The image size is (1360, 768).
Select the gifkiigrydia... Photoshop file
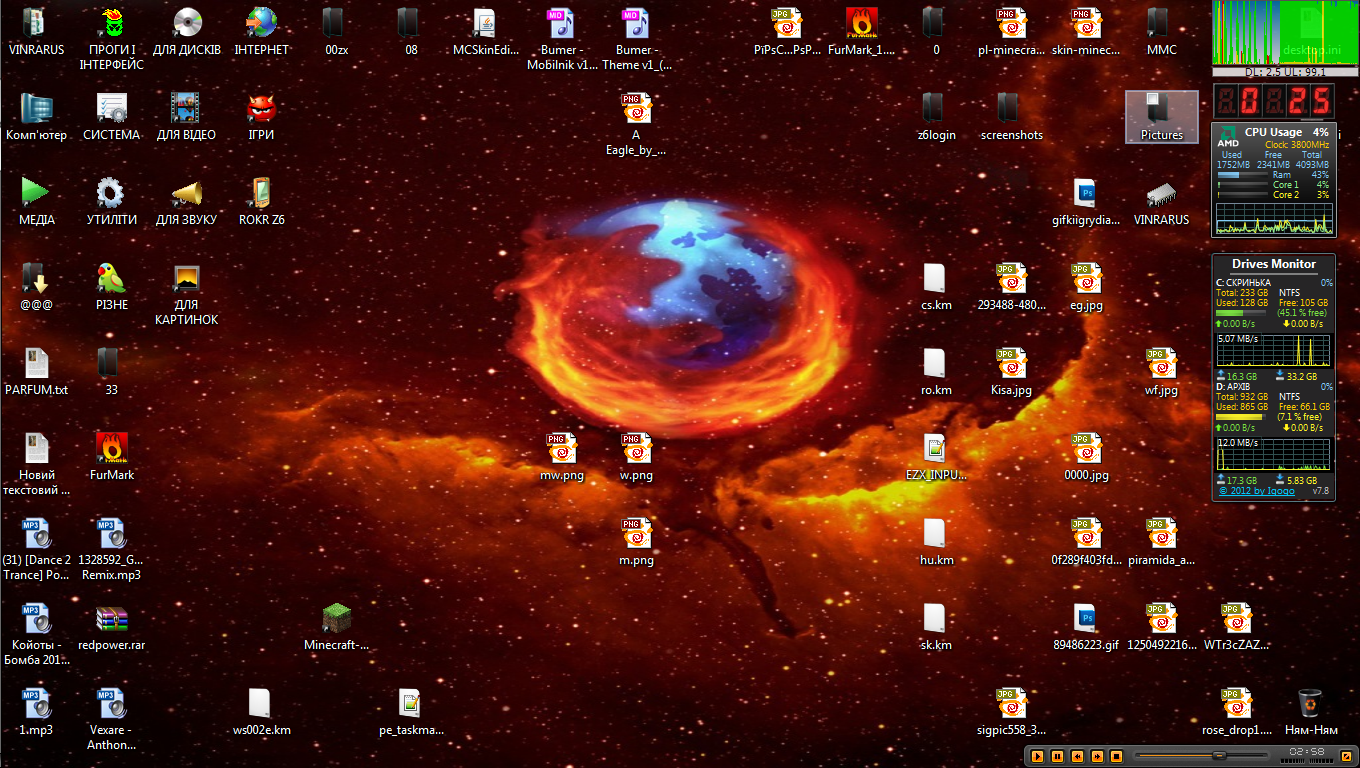click(x=1086, y=202)
